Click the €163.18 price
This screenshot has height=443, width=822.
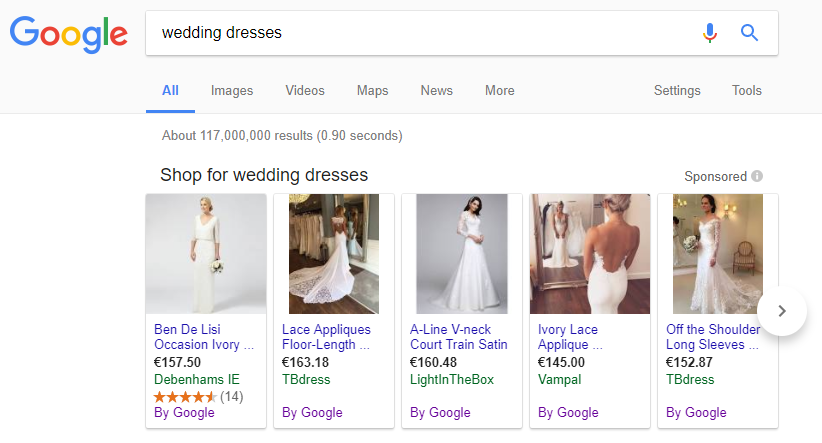point(305,362)
